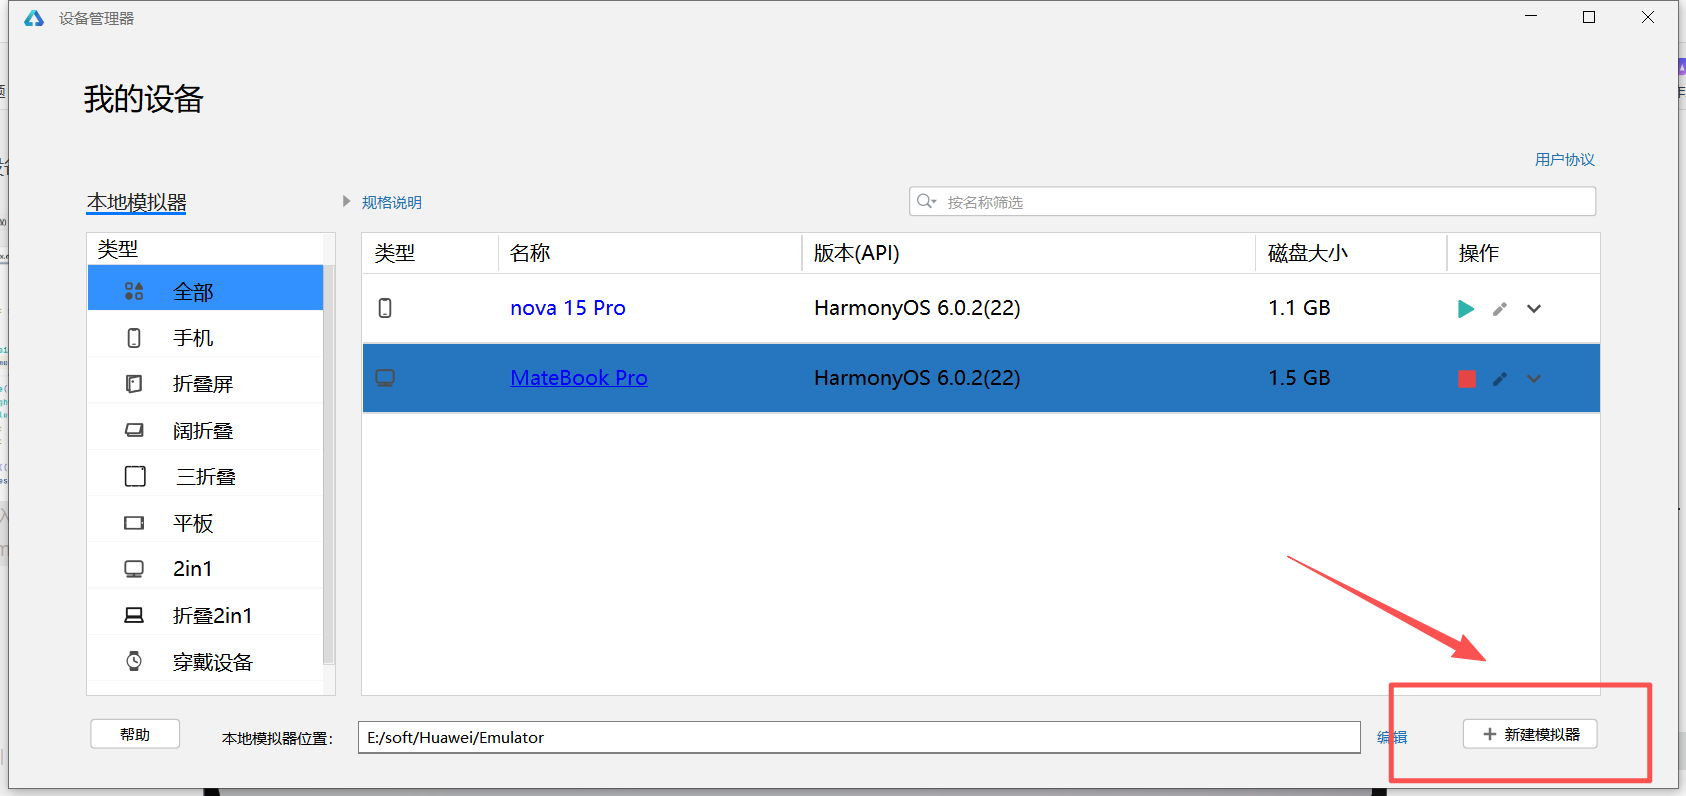Select the 本地模拟器 tab
The width and height of the screenshot is (1686, 796).
(137, 202)
